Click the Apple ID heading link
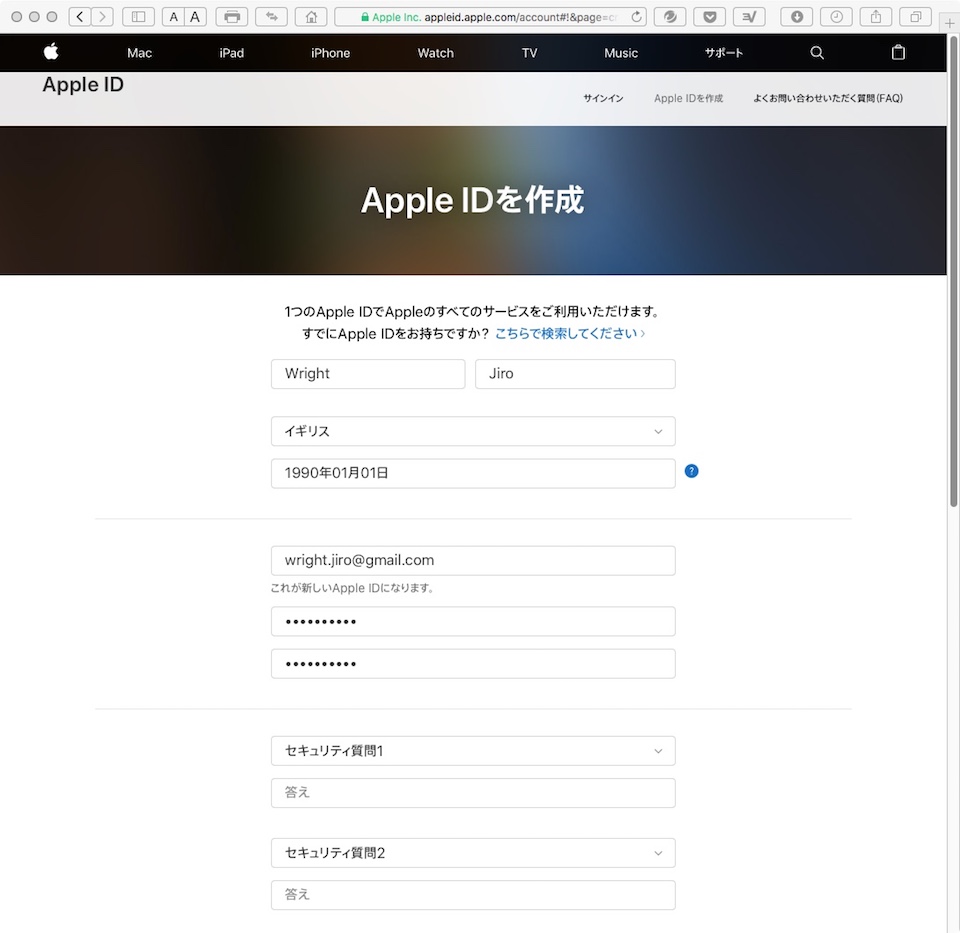960x933 pixels. (83, 84)
